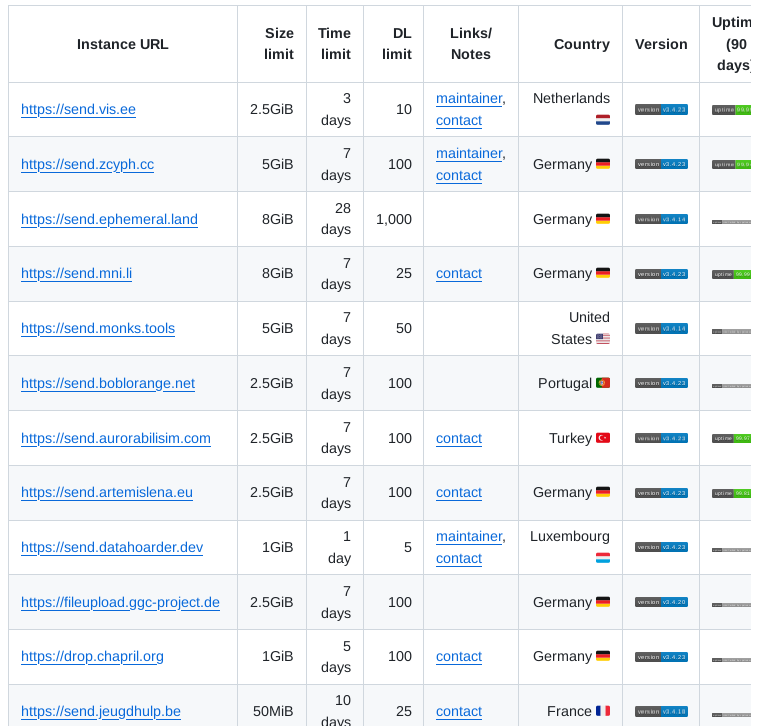Viewport: 758px width, 726px height.
Task: Open the https://send.monks.tools link
Action: click(x=98, y=328)
